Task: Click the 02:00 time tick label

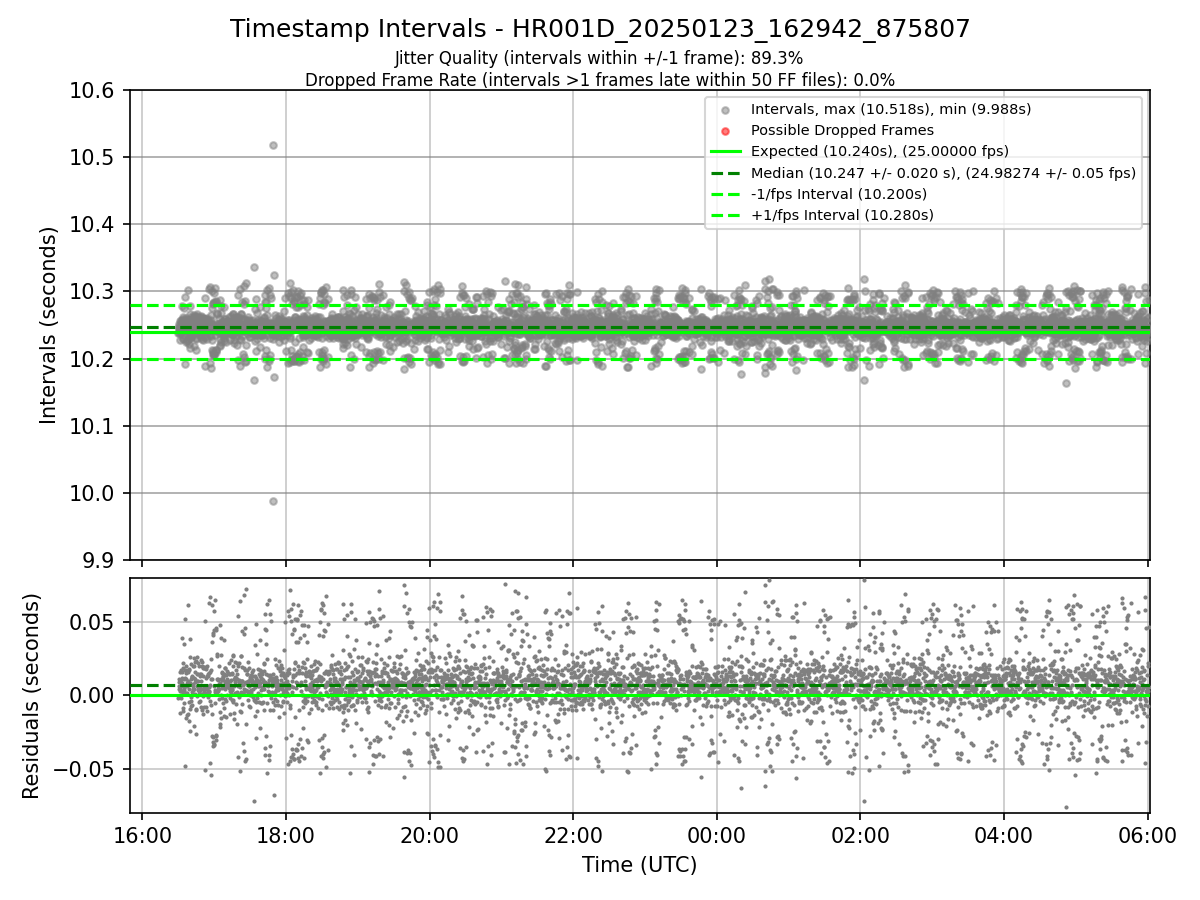Action: coord(861,835)
